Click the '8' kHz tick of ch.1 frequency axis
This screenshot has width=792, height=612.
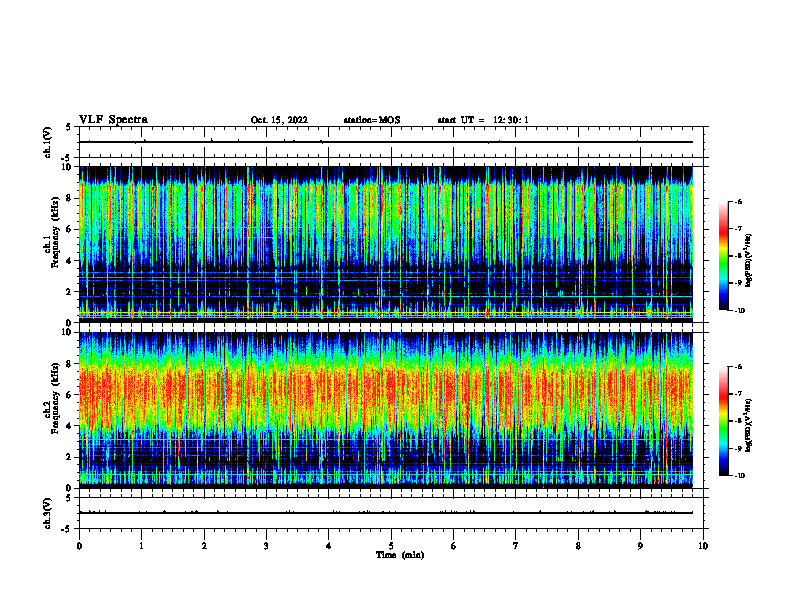click(69, 198)
